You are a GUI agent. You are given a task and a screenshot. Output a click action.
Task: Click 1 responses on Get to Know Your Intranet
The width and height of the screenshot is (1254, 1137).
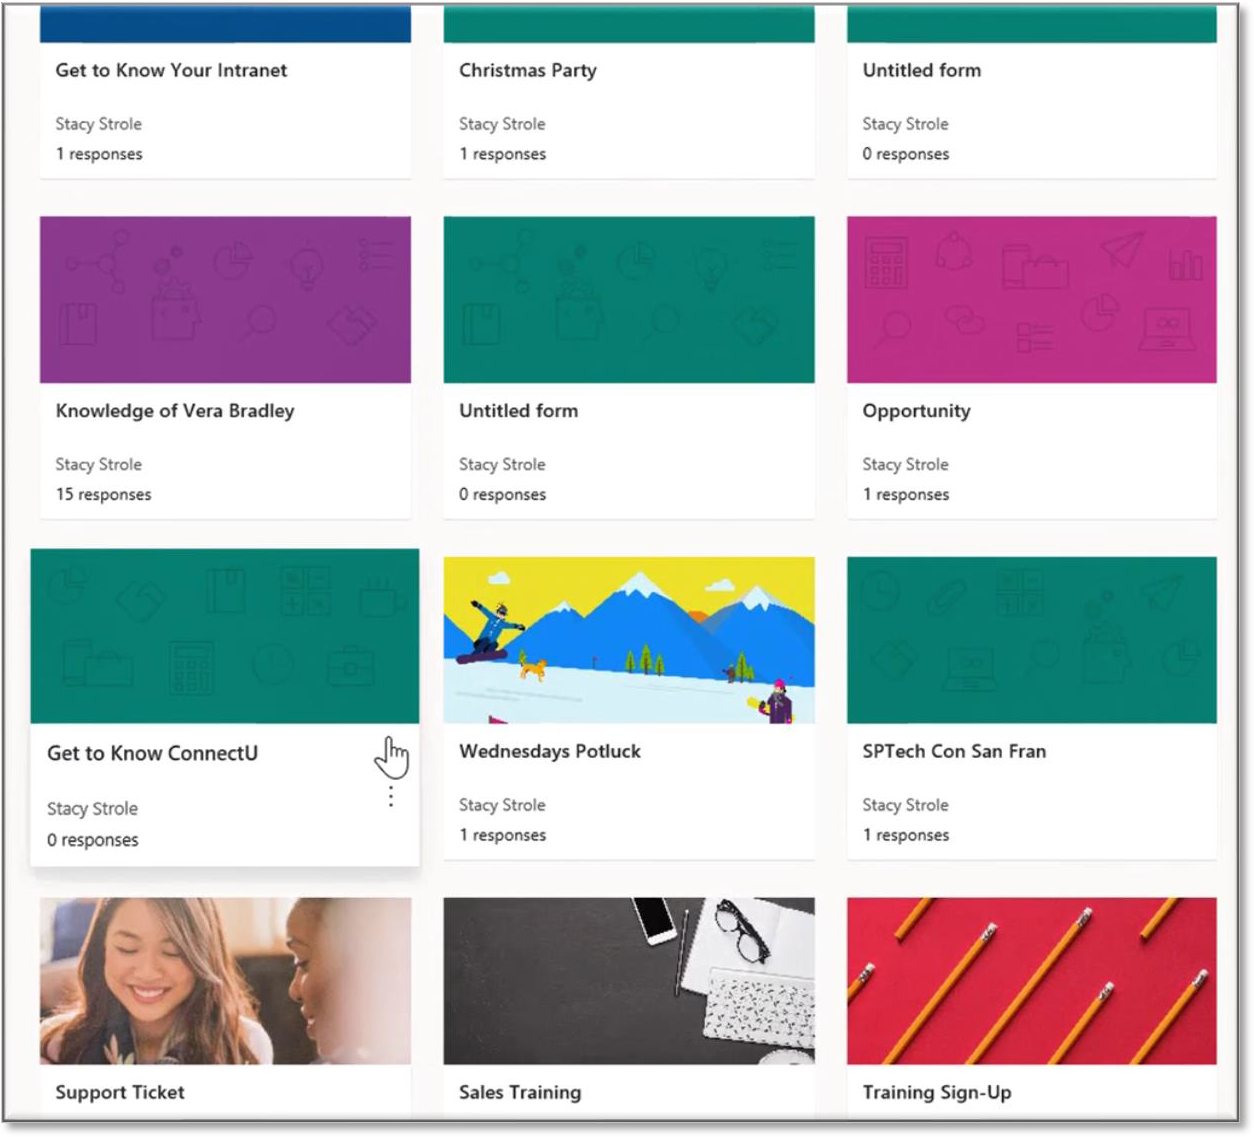pos(99,154)
